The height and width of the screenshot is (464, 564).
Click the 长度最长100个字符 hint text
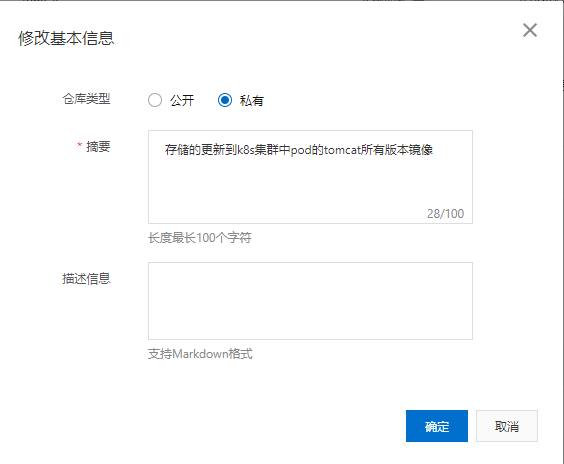(x=200, y=237)
